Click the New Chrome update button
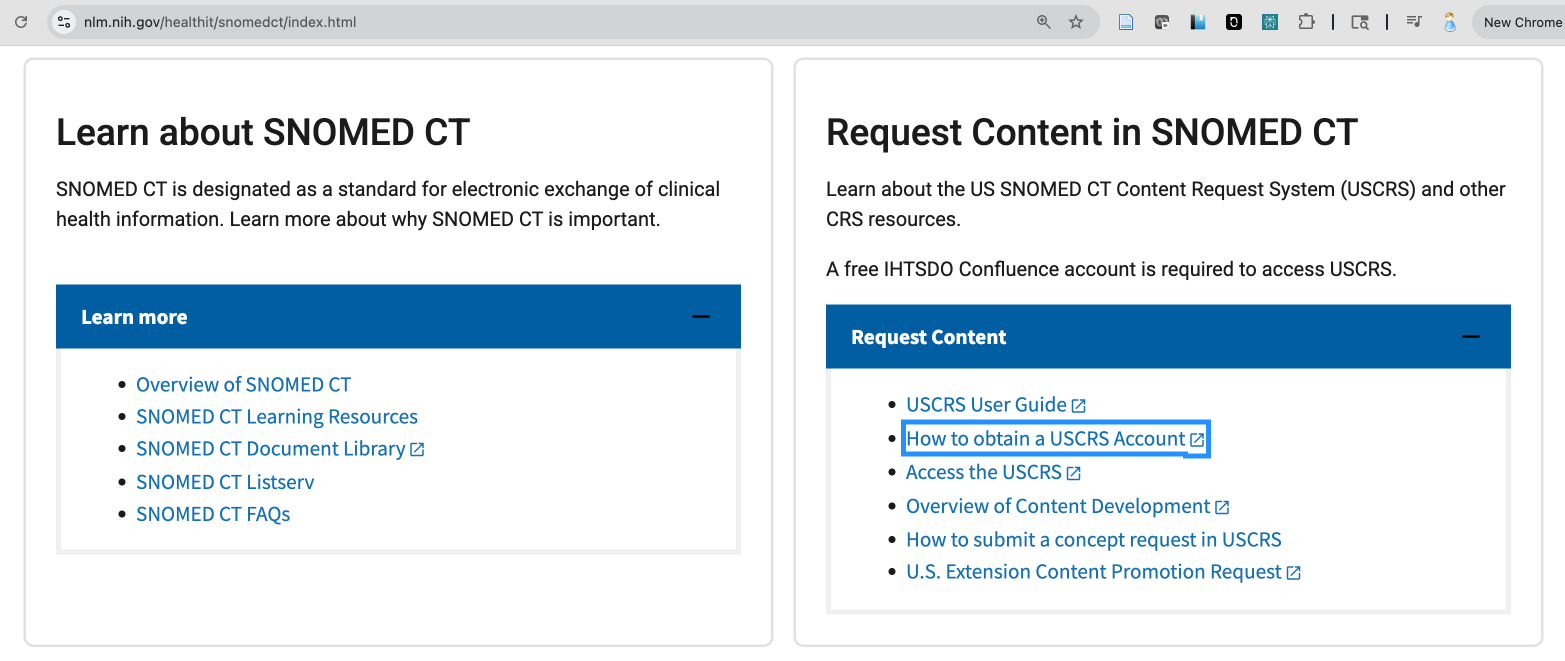Image resolution: width=1565 pixels, height=661 pixels. pos(1520,22)
